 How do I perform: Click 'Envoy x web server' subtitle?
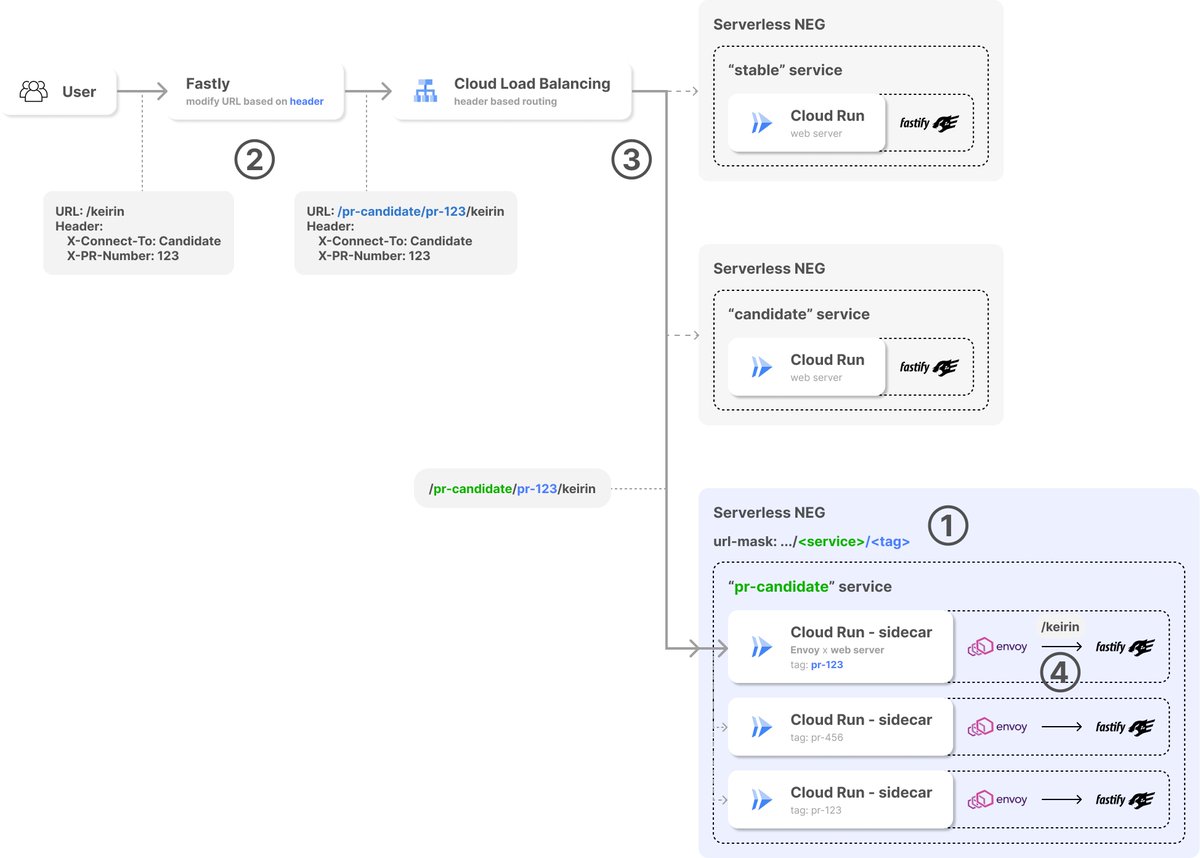(x=837, y=650)
